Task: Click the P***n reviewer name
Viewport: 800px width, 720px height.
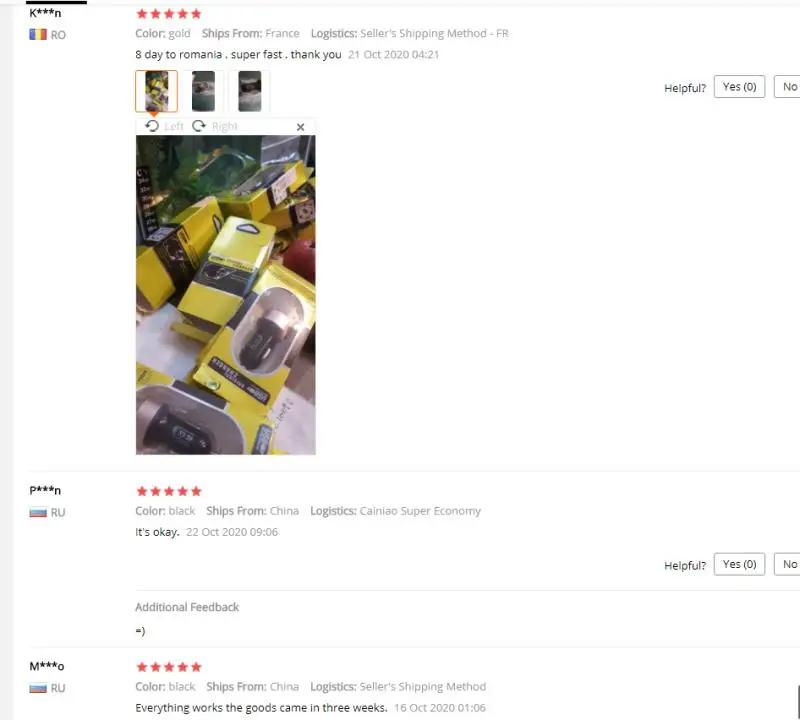Action: pos(45,490)
